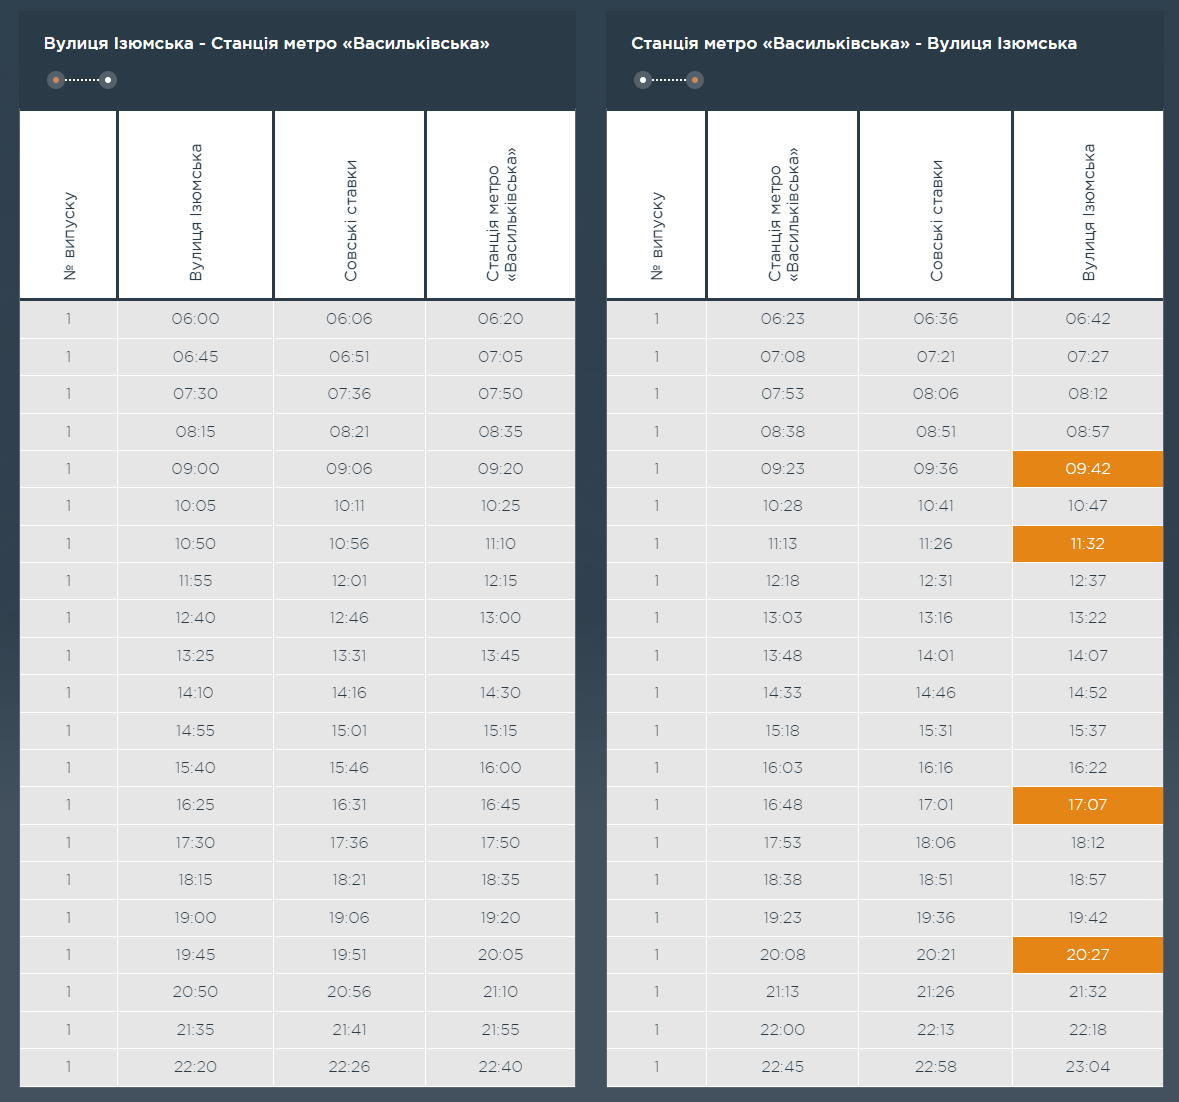1179x1102 pixels.
Task: Click the highlighted 17:07 time cell
Action: (x=1087, y=805)
